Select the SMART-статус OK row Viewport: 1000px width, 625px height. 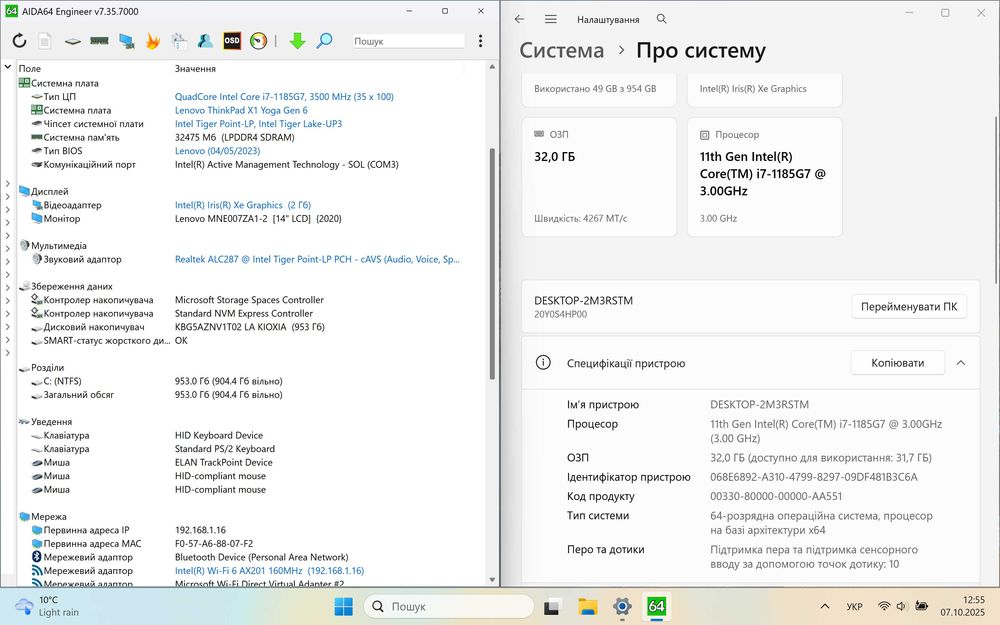253,341
